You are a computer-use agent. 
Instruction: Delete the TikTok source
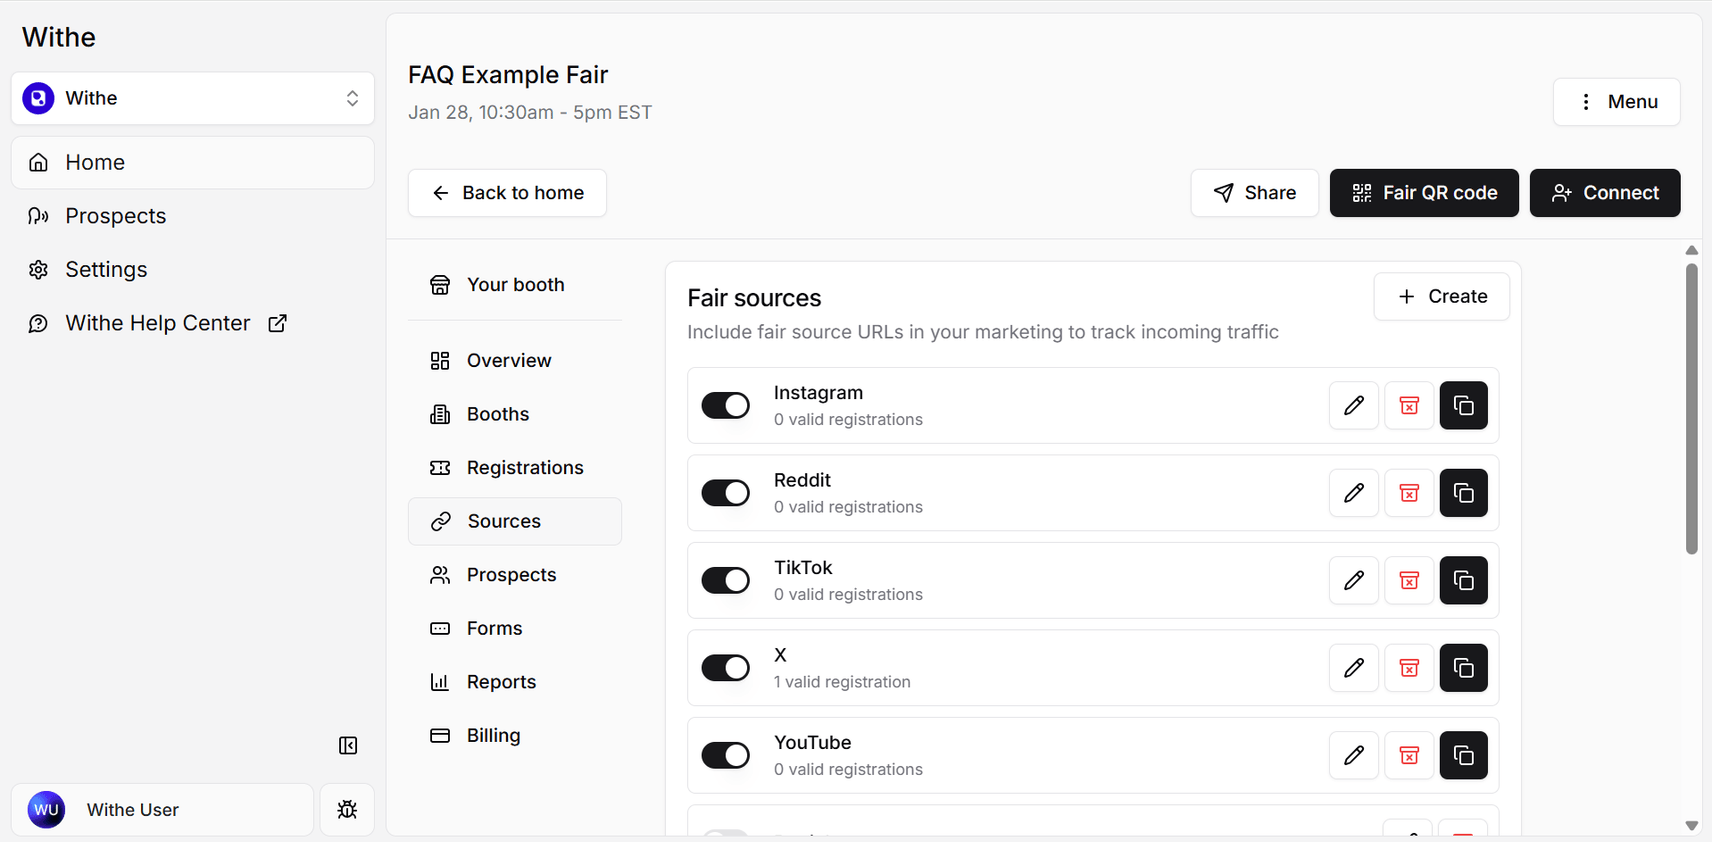coord(1409,581)
